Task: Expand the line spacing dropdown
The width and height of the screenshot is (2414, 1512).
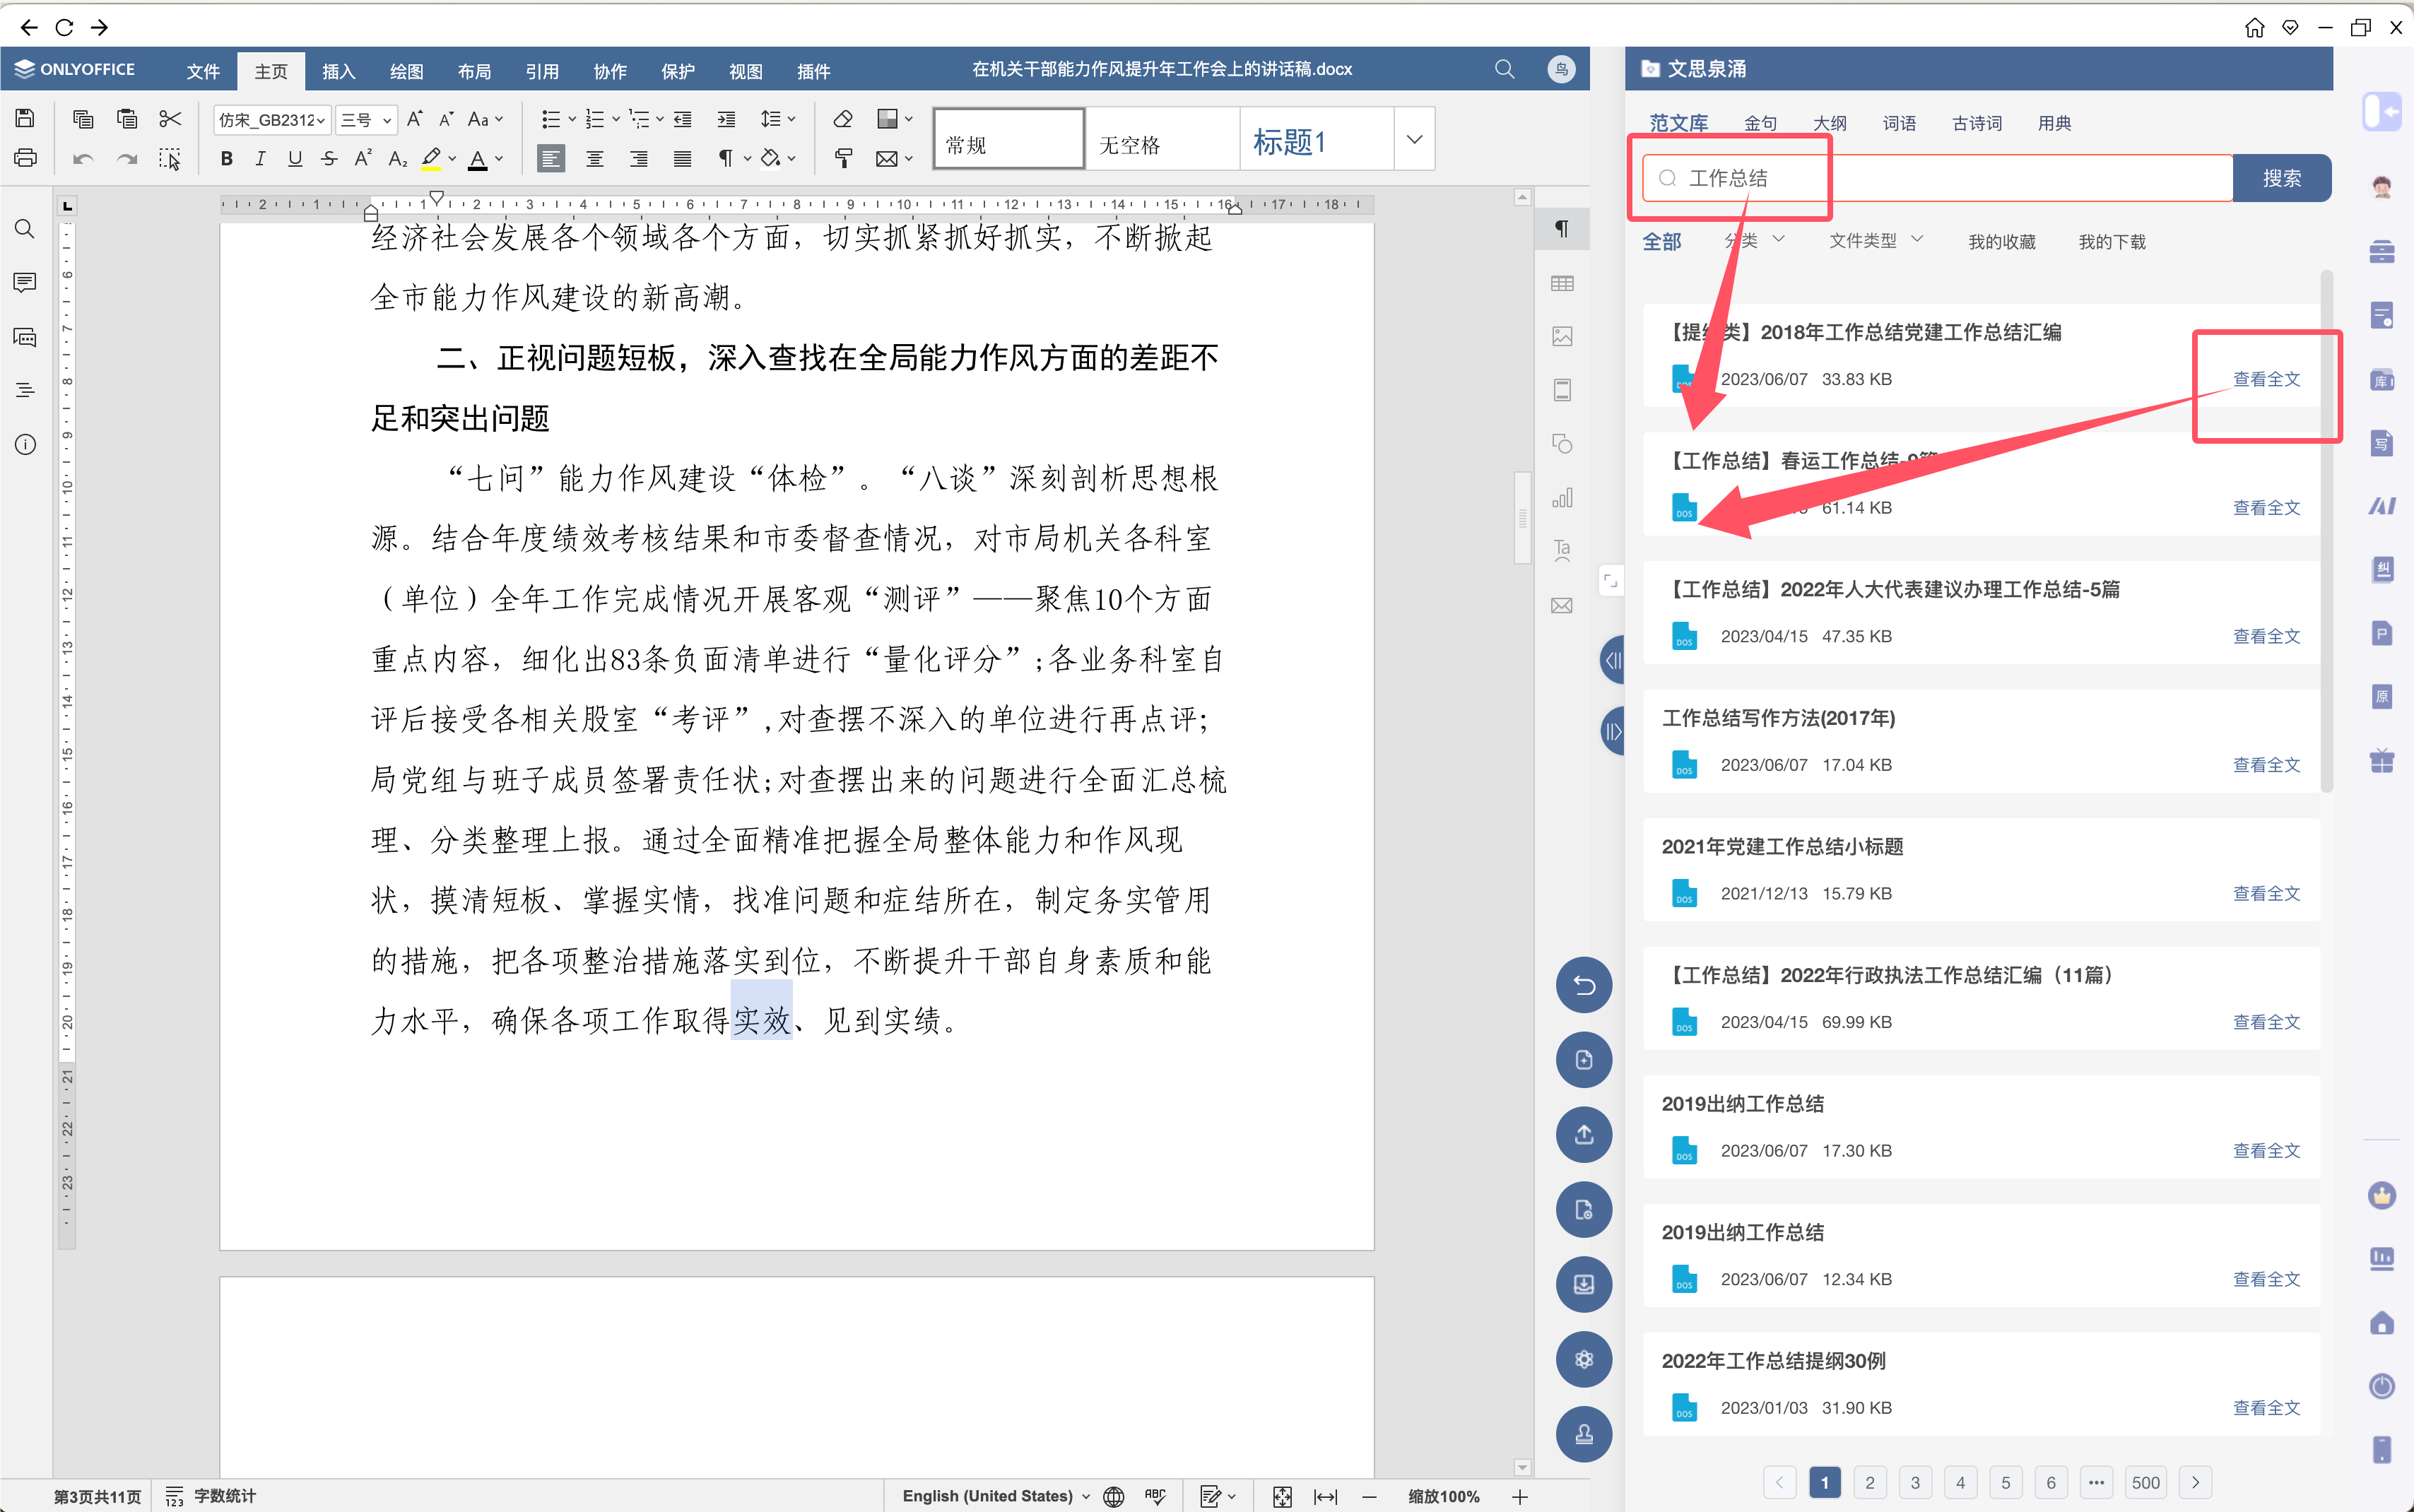Action: pyautogui.click(x=791, y=119)
